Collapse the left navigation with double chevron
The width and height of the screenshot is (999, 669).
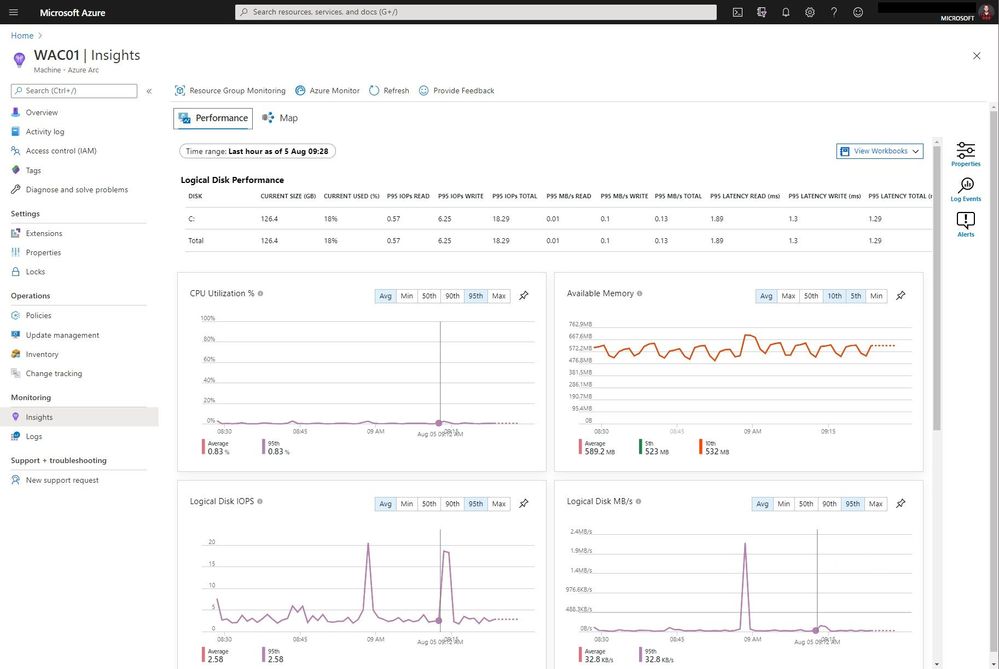149,91
